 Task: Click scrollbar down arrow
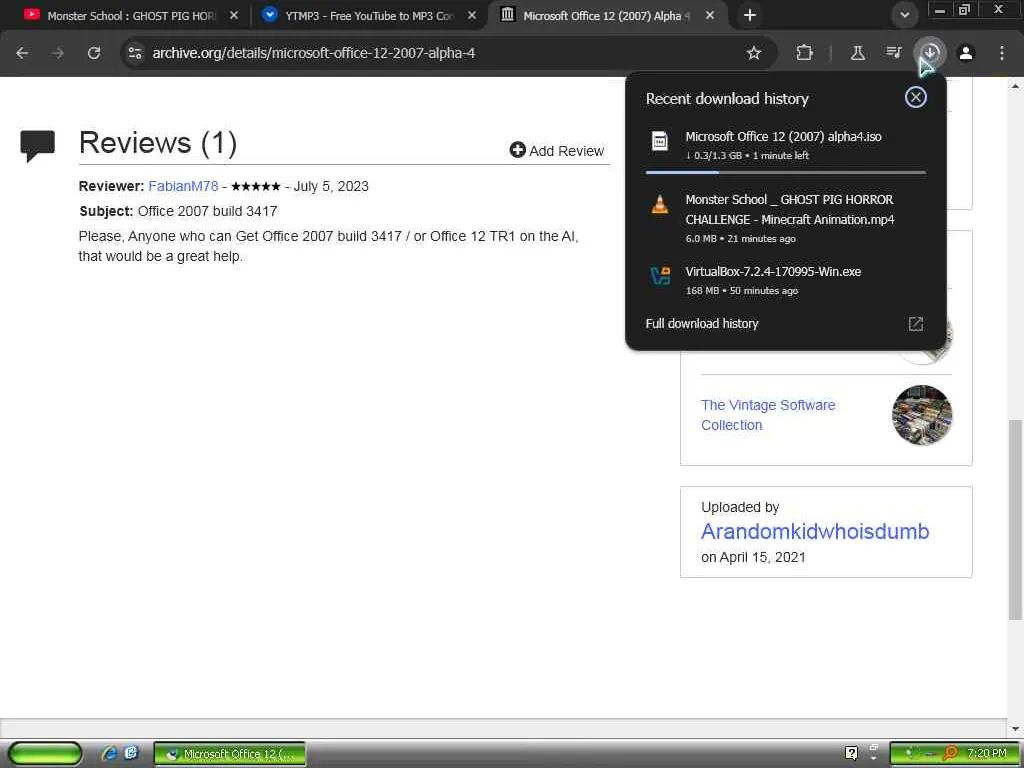coord(1016,728)
